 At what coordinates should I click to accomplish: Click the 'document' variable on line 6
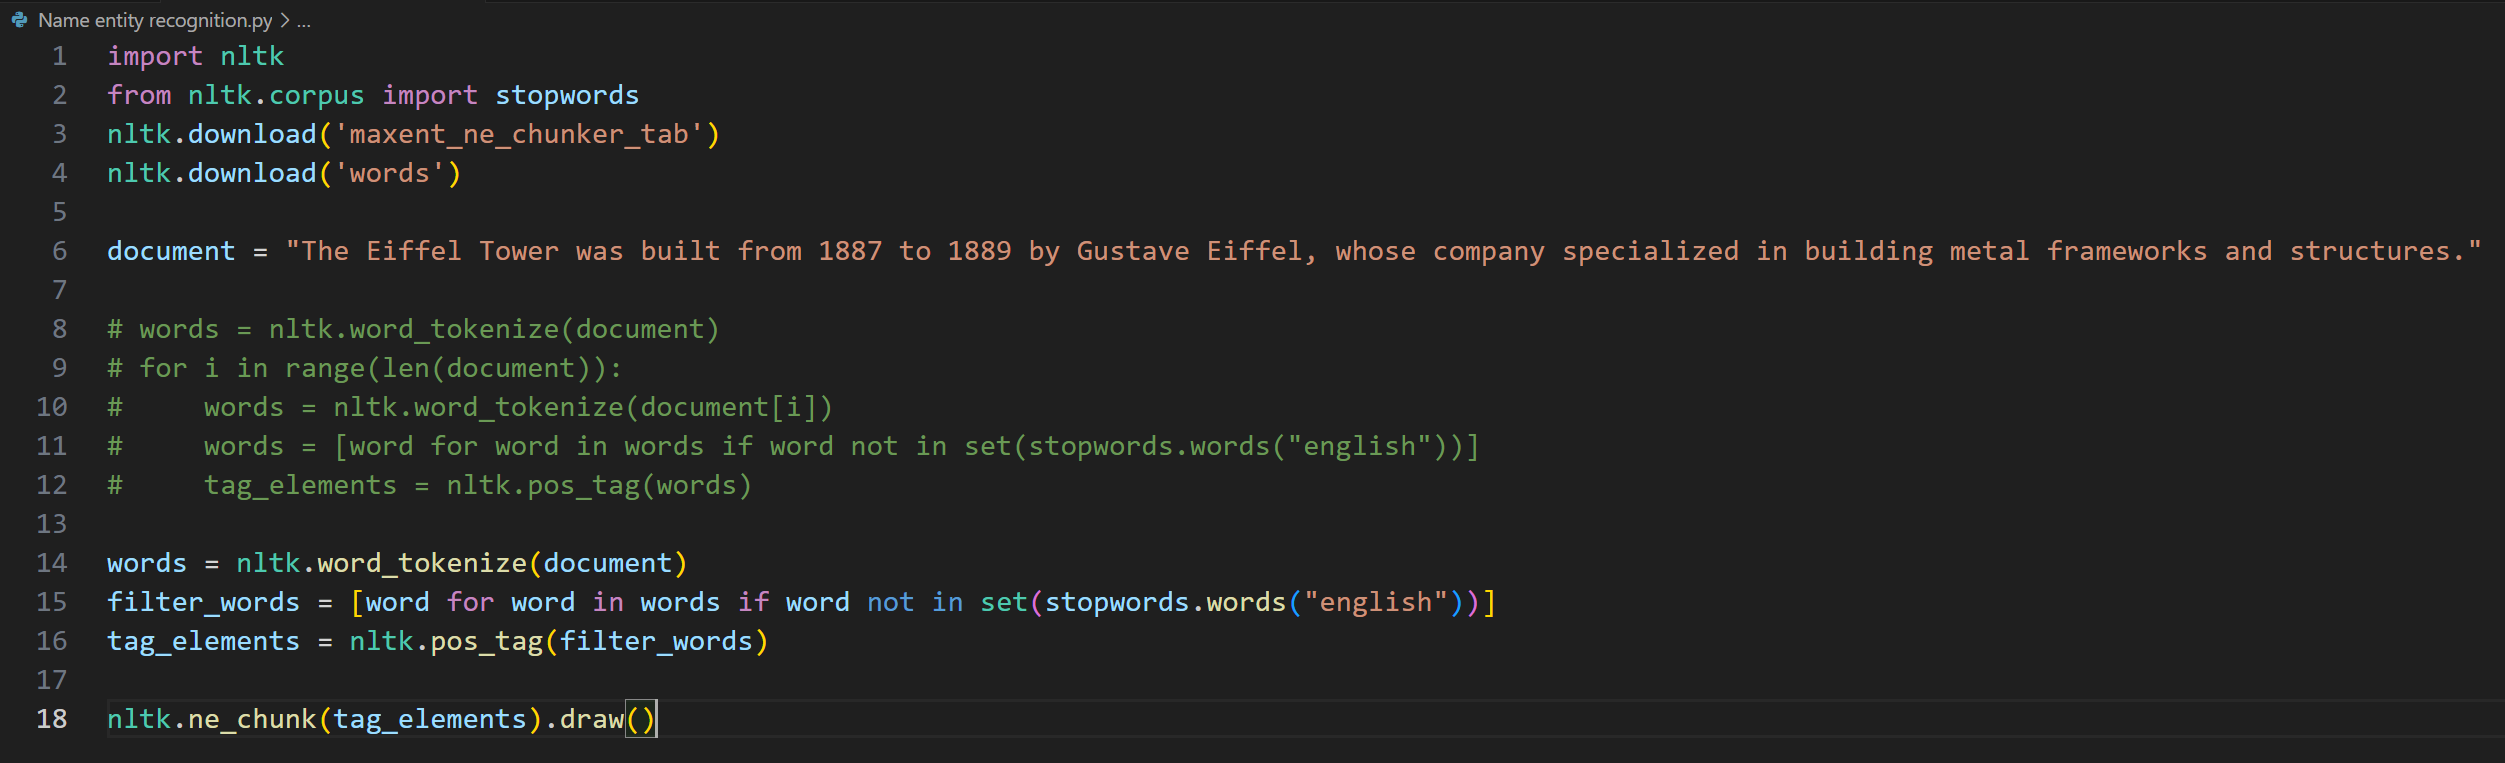(x=171, y=251)
